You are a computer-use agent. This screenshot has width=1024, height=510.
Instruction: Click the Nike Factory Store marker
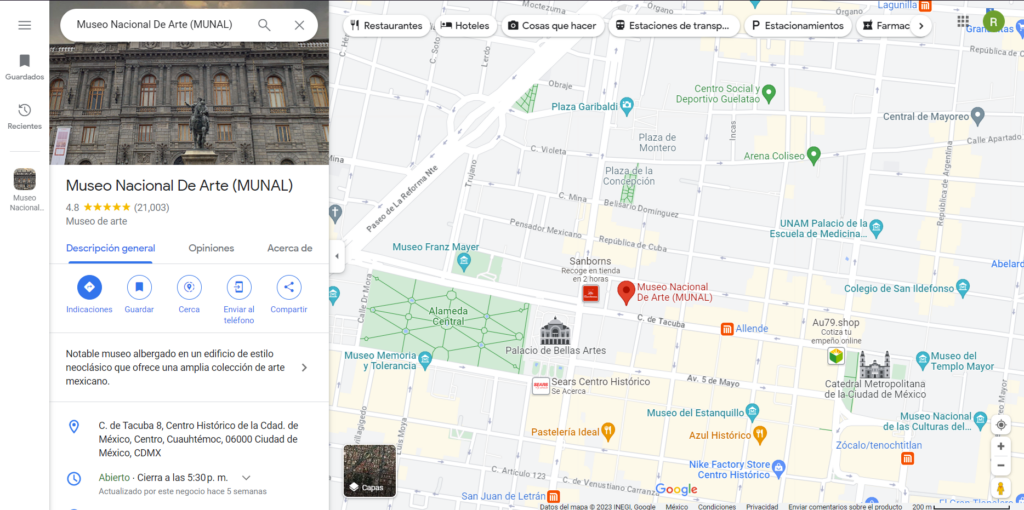778,468
